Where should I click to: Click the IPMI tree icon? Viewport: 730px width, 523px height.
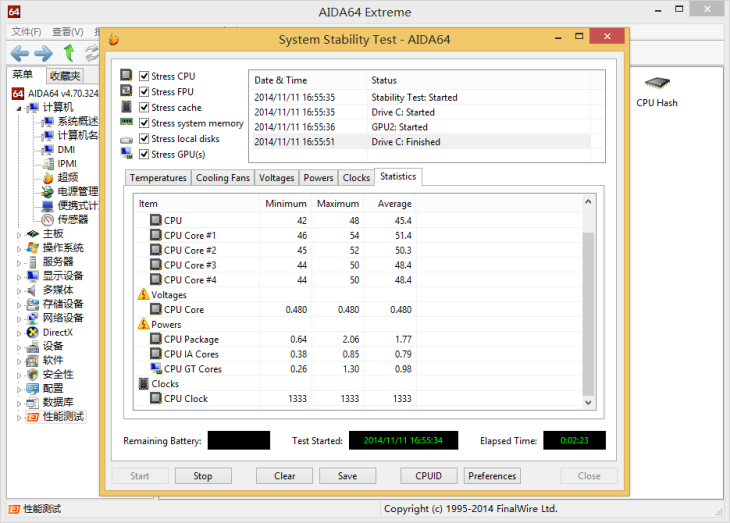coord(48,163)
